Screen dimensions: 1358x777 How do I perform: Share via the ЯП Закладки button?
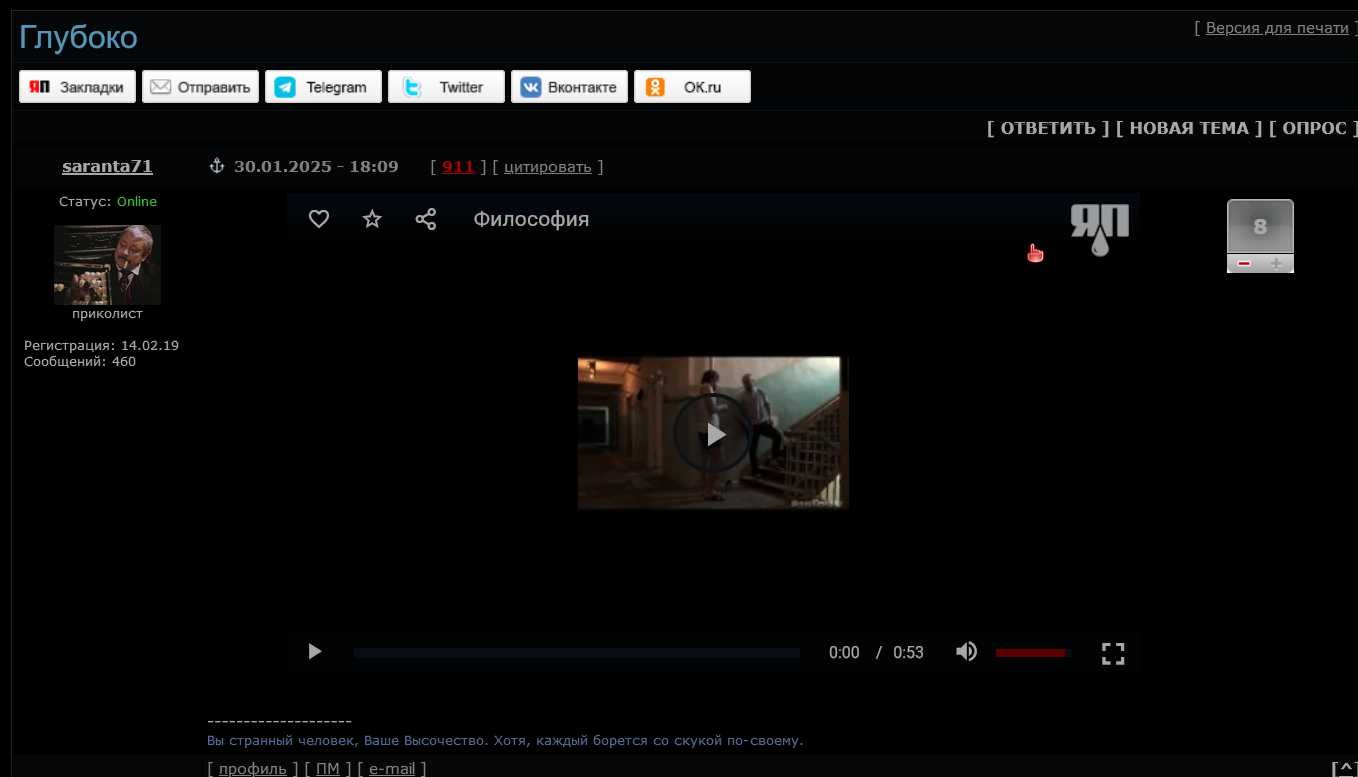point(77,87)
